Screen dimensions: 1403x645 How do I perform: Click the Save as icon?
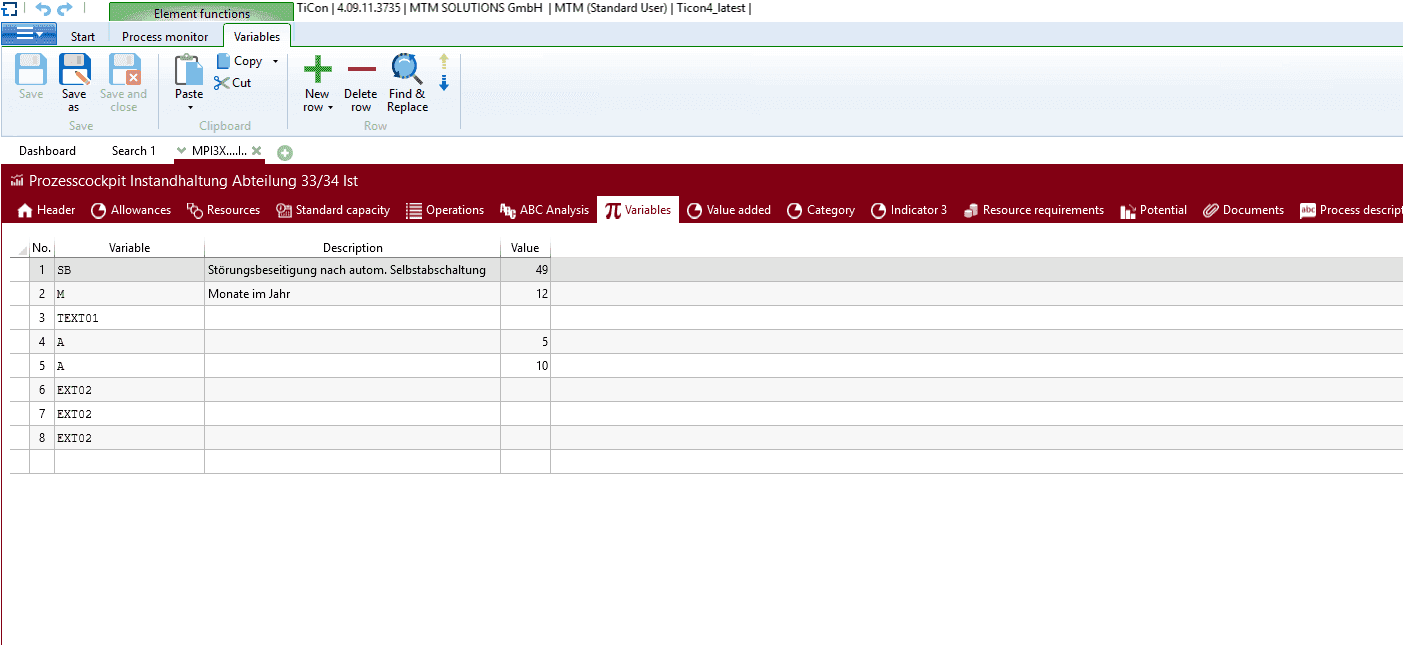tap(74, 71)
